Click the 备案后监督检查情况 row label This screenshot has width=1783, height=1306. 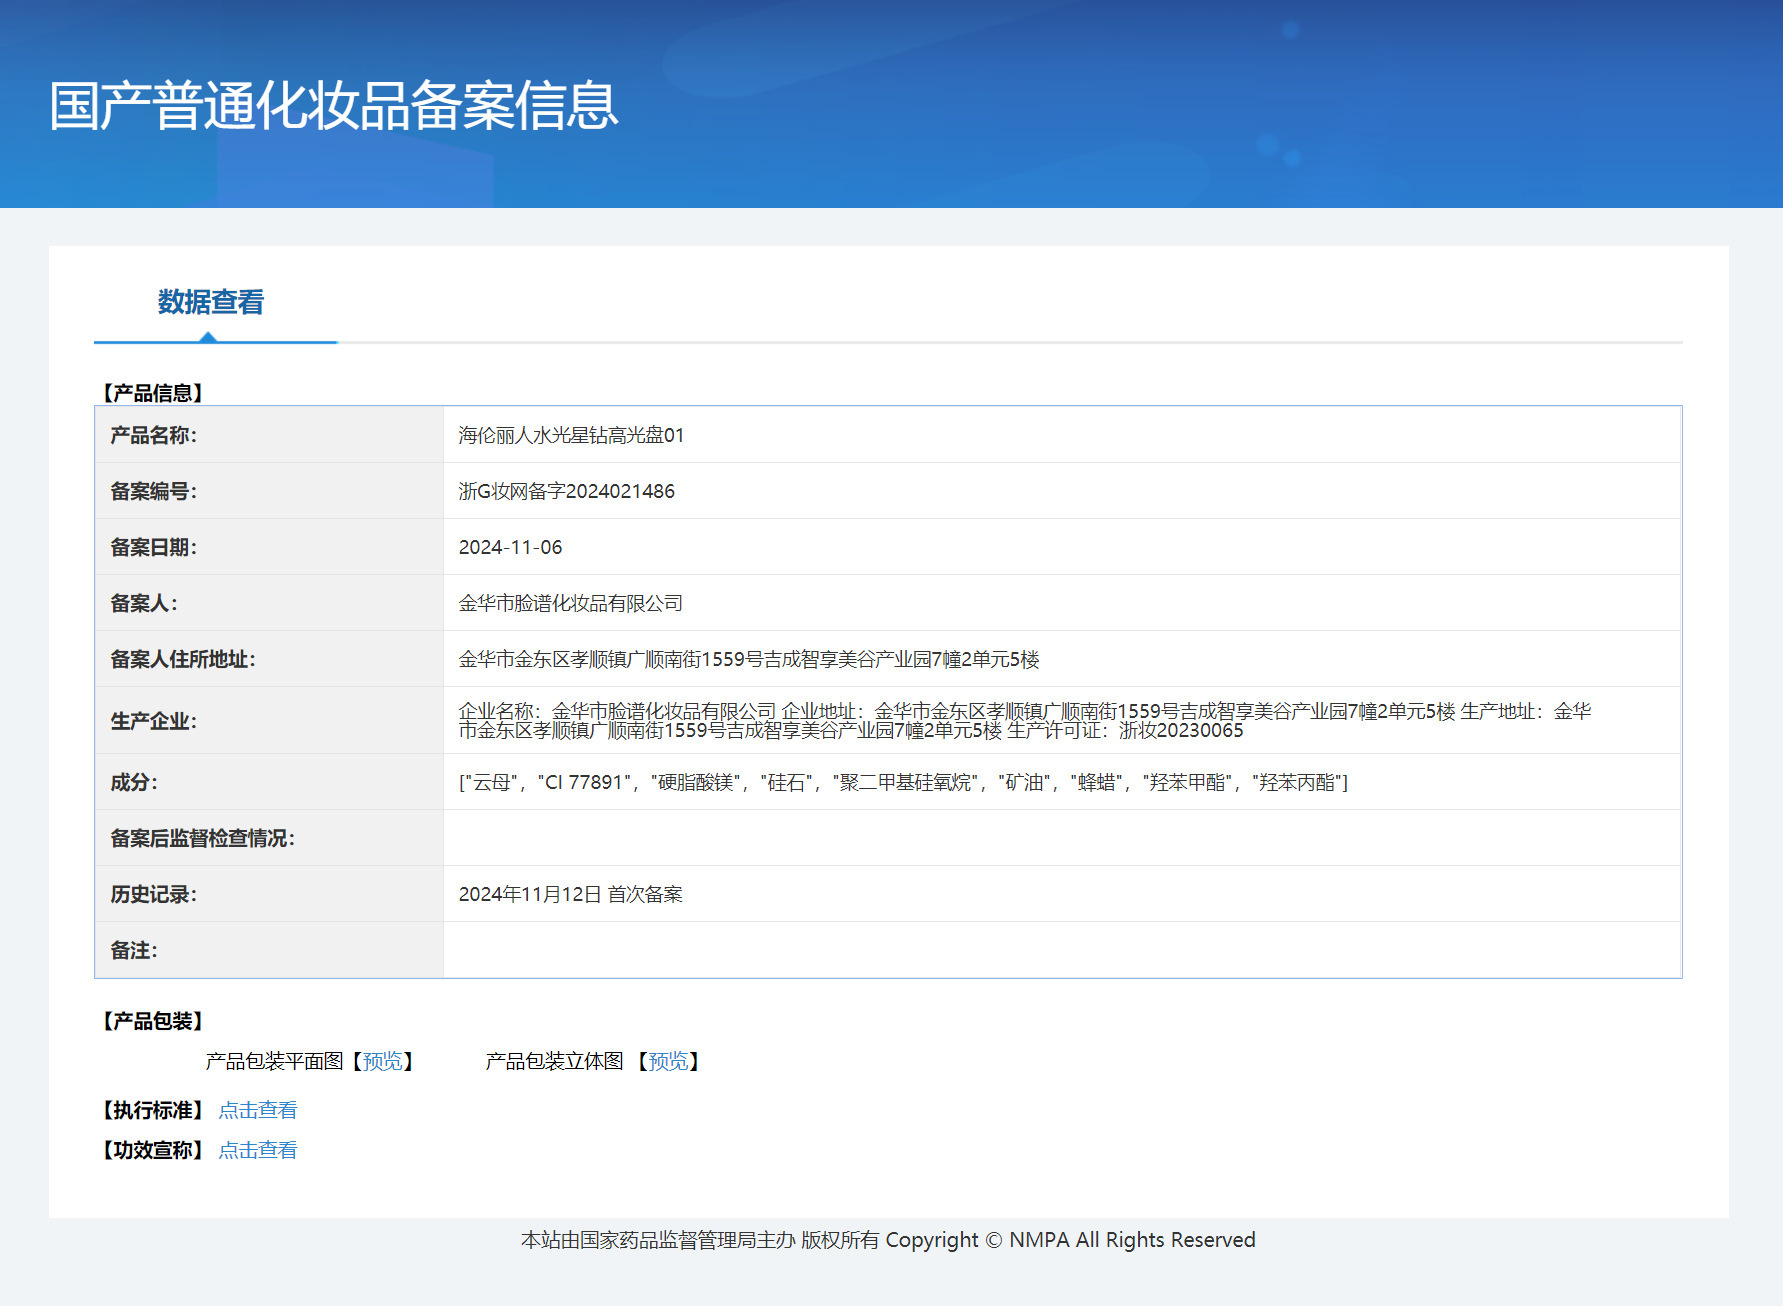202,838
